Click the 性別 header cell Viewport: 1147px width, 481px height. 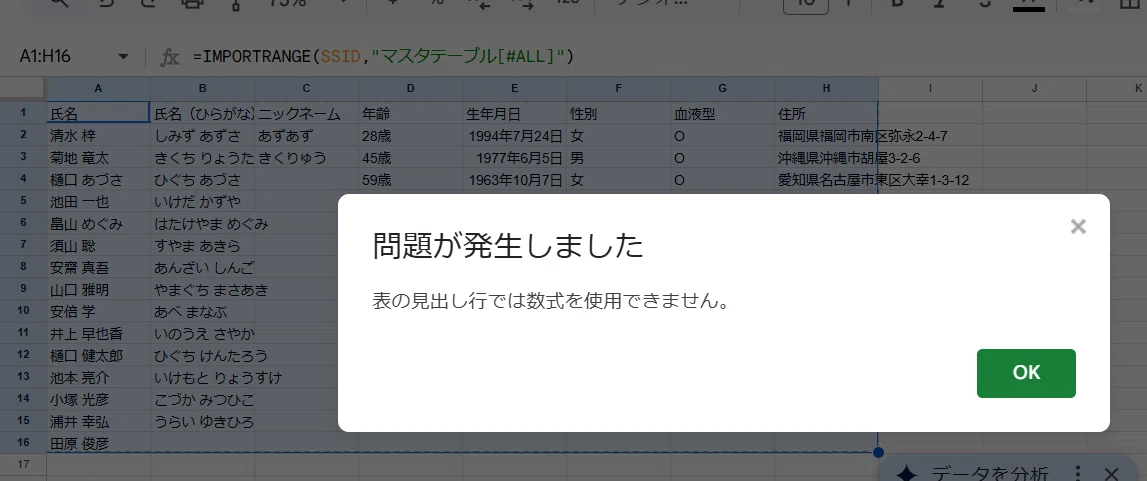tap(617, 113)
